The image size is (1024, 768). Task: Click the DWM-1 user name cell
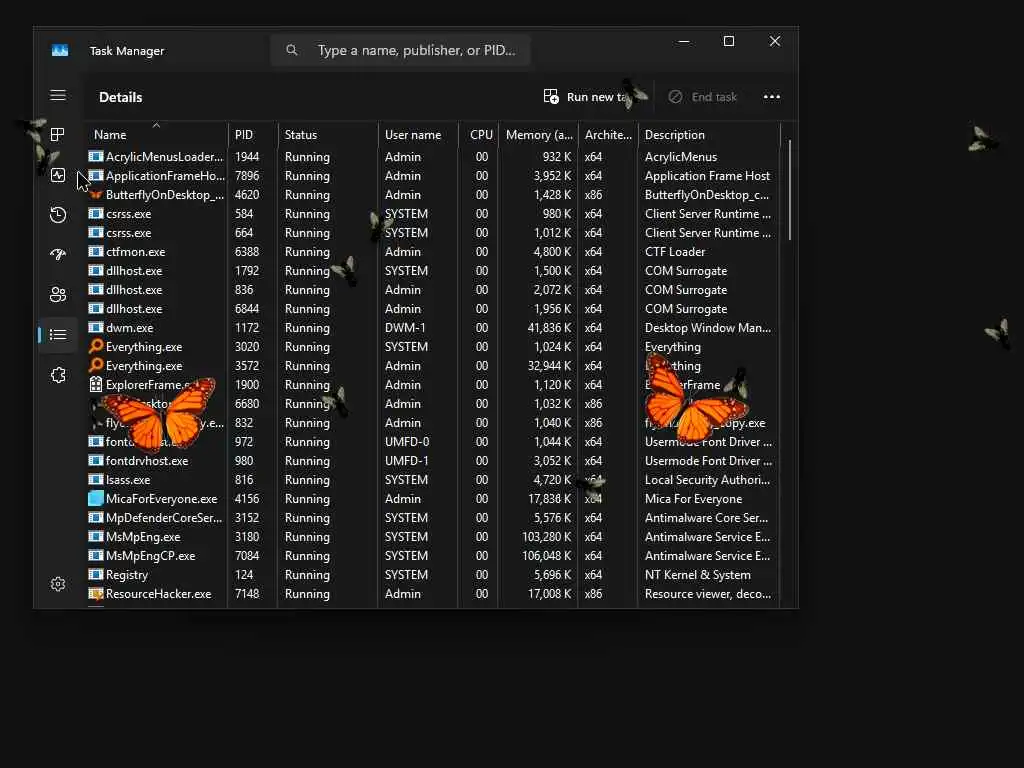click(x=405, y=328)
